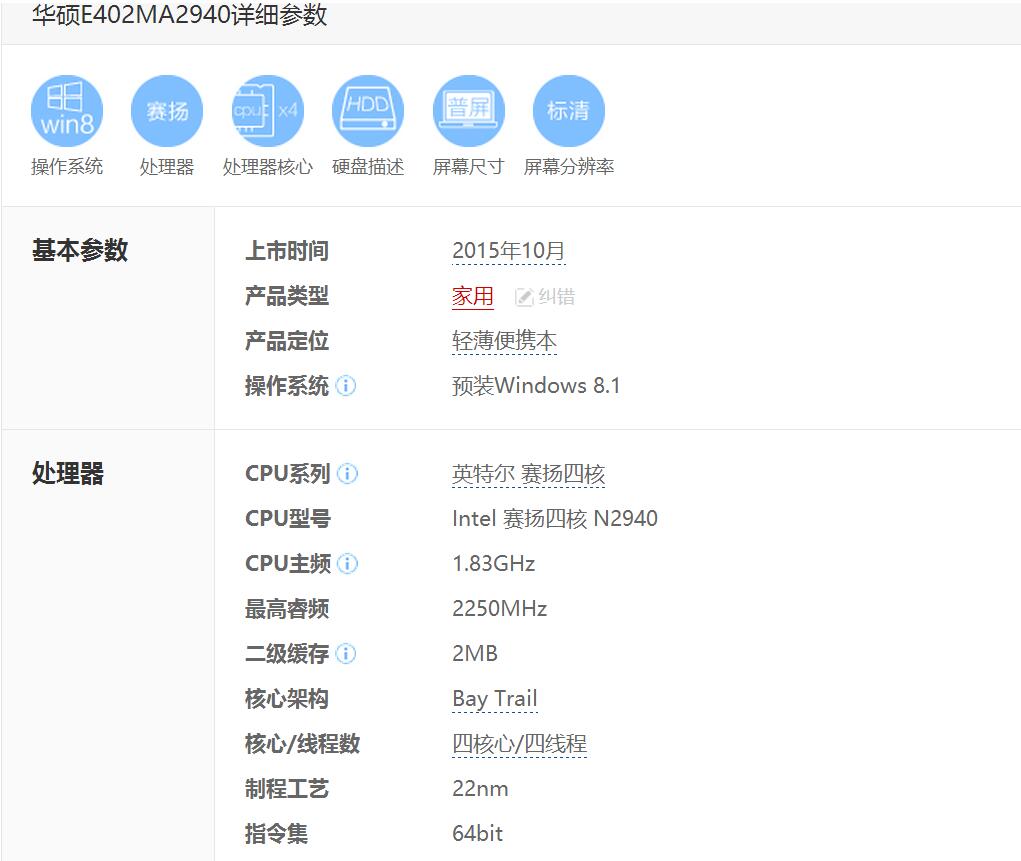Click the 上市时间 row label
The width and height of the screenshot is (1021, 861).
point(287,251)
